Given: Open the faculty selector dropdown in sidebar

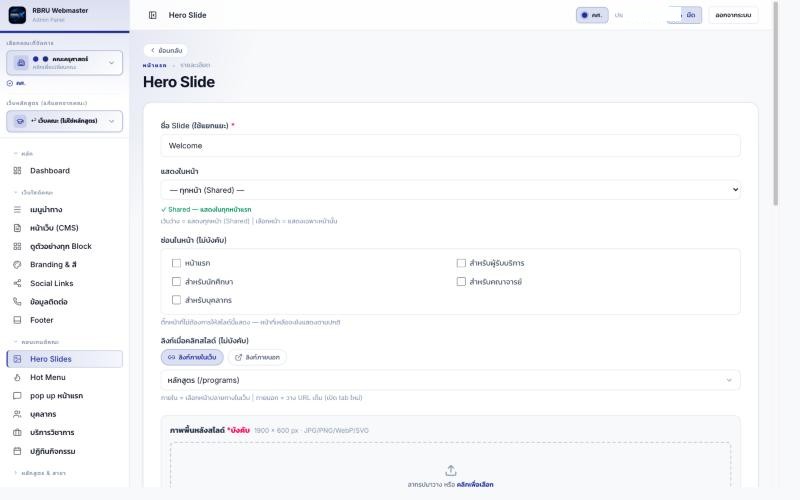Looking at the screenshot, I should click(x=65, y=63).
